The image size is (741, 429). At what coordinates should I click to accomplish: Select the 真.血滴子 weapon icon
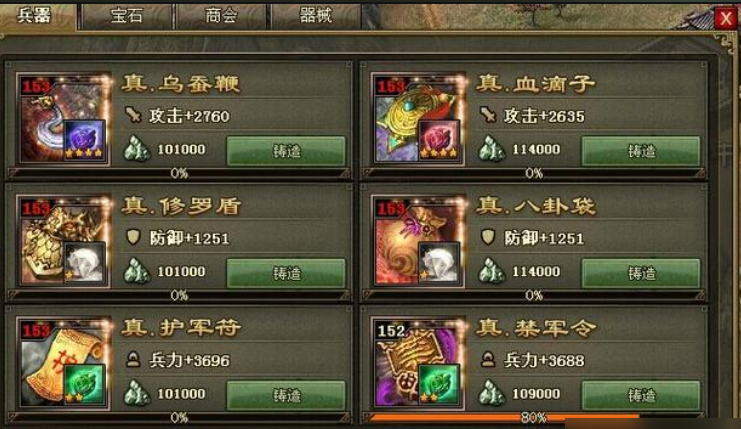[418, 118]
